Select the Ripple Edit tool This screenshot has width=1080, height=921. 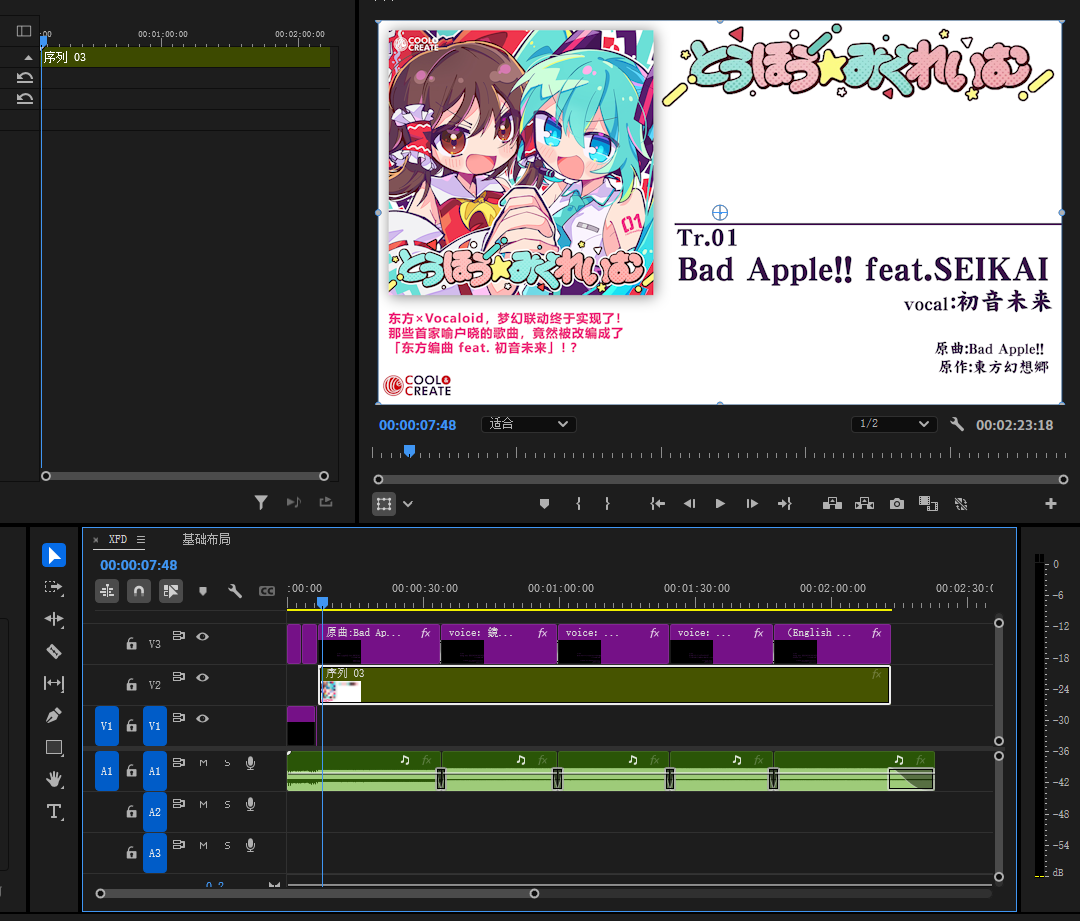tap(54, 619)
